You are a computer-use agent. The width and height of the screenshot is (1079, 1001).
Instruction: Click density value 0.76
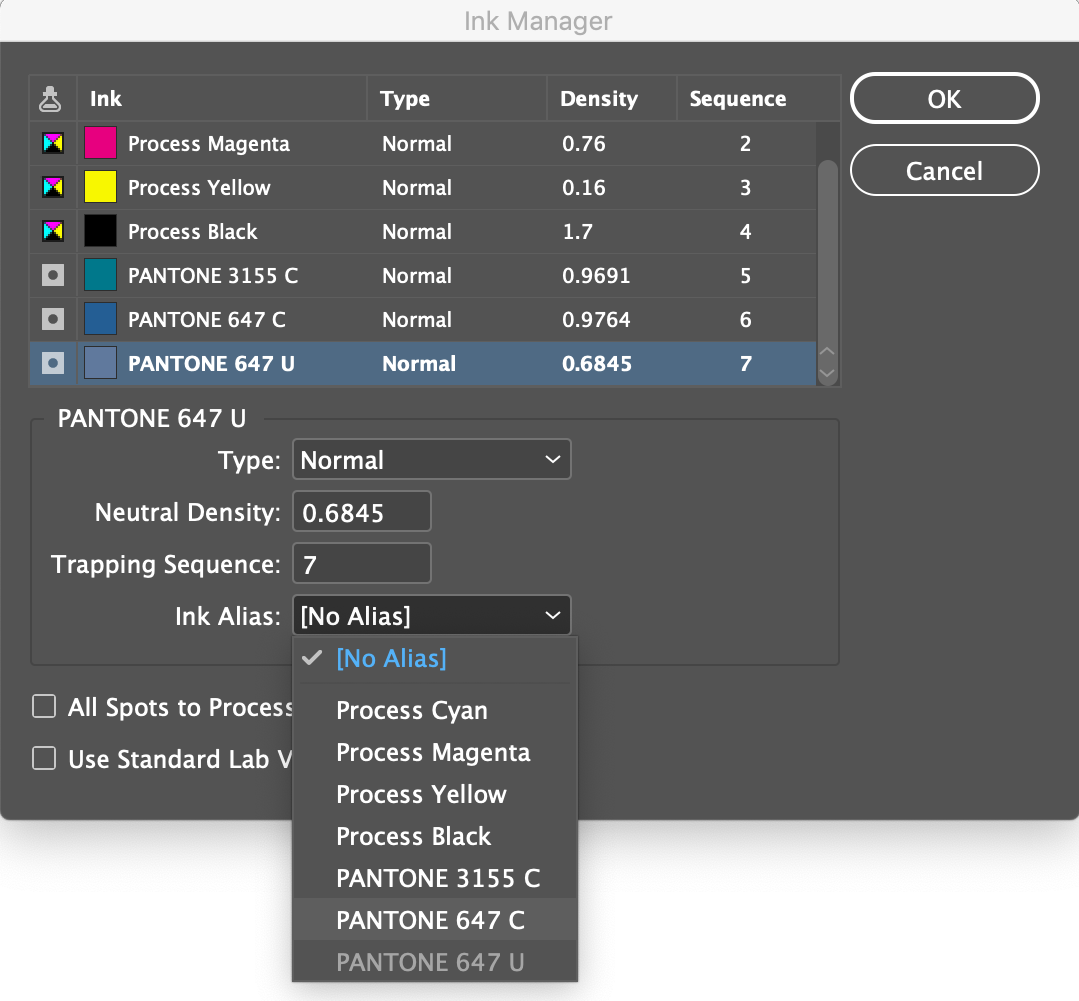pyautogui.click(x=584, y=144)
